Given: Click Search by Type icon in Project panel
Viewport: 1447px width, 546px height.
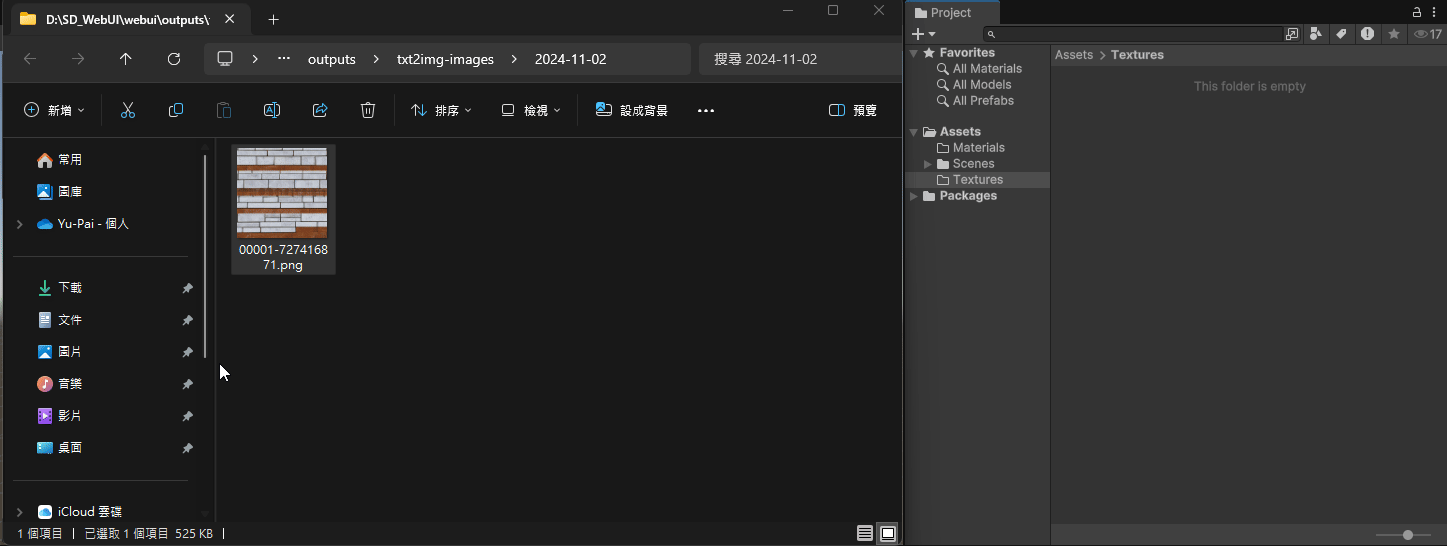Looking at the screenshot, I should (1316, 34).
